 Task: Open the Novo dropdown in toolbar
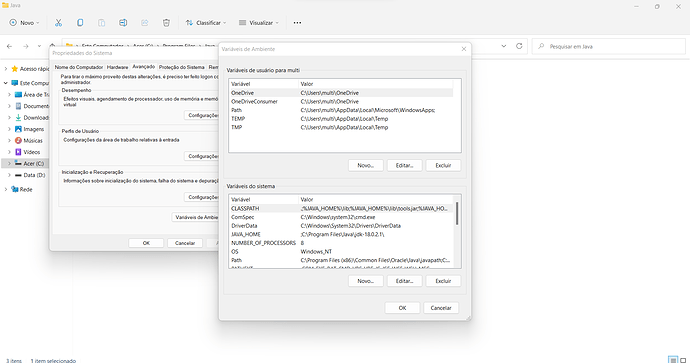25,23
